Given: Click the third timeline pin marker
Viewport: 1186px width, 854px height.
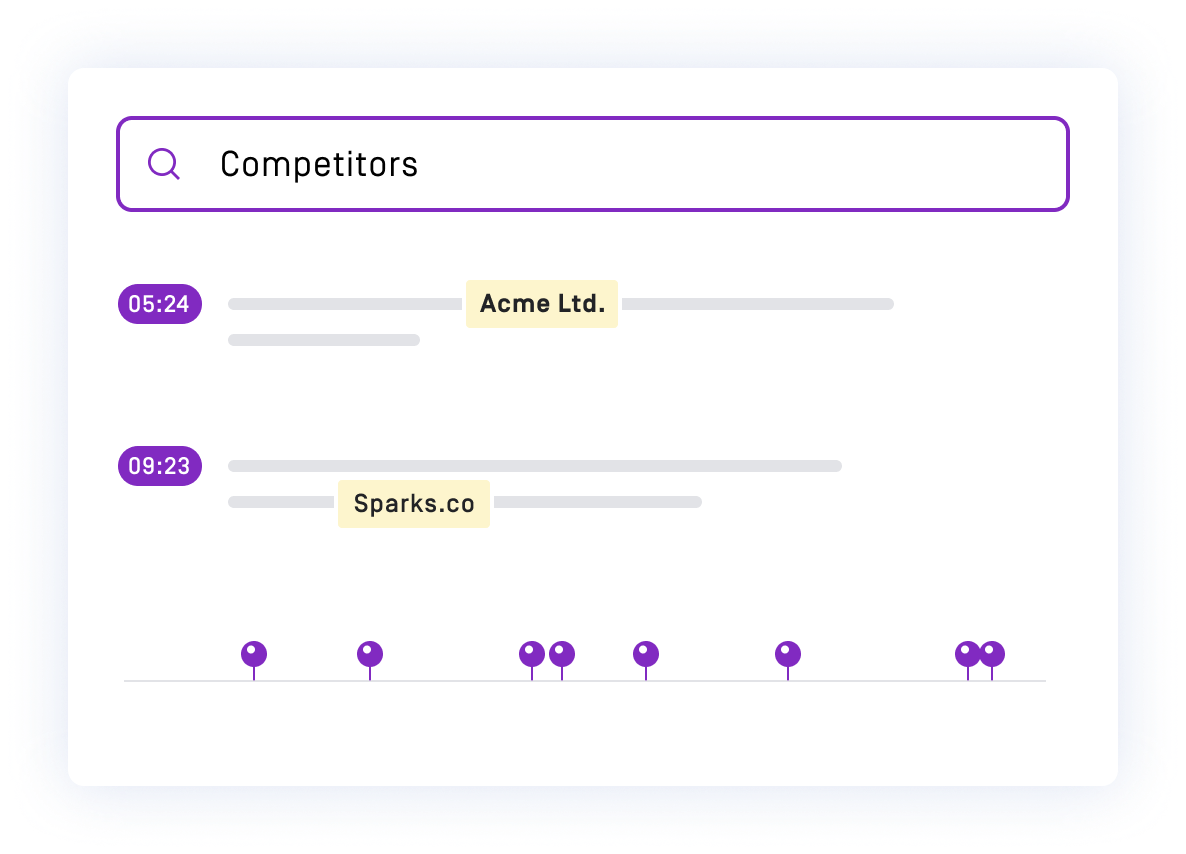Looking at the screenshot, I should (532, 660).
